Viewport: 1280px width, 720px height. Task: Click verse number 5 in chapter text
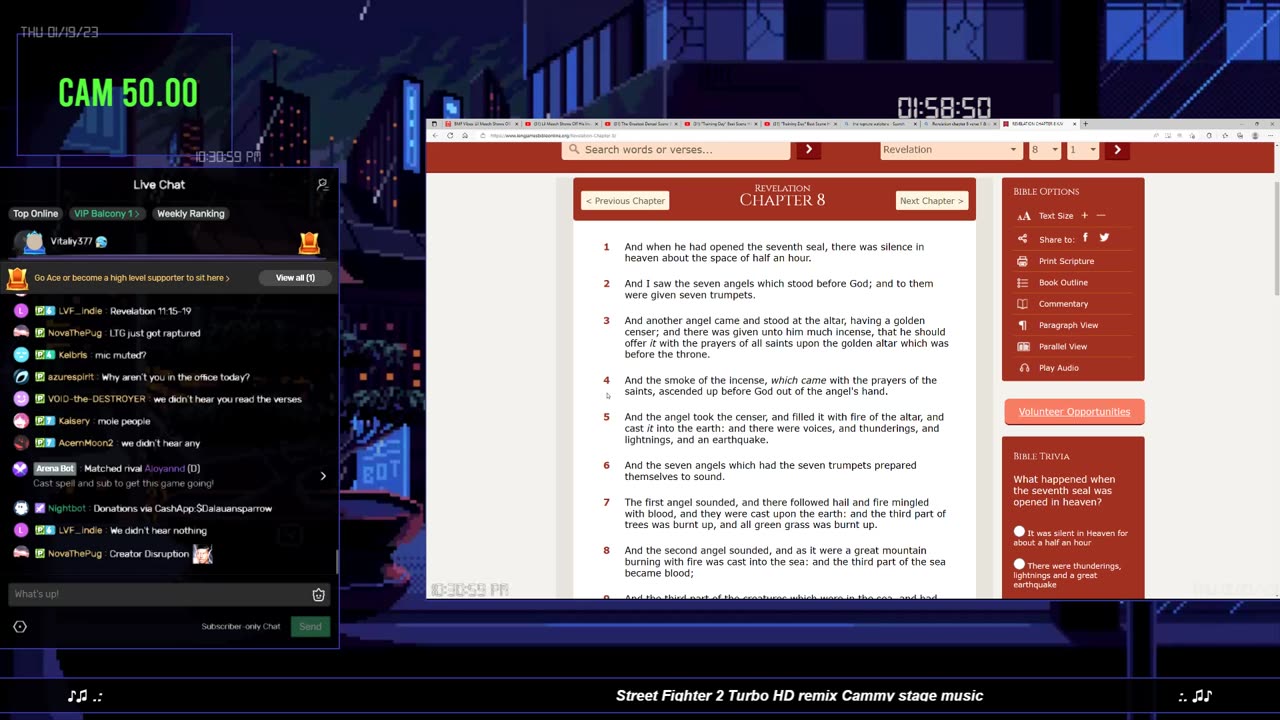[x=606, y=418]
